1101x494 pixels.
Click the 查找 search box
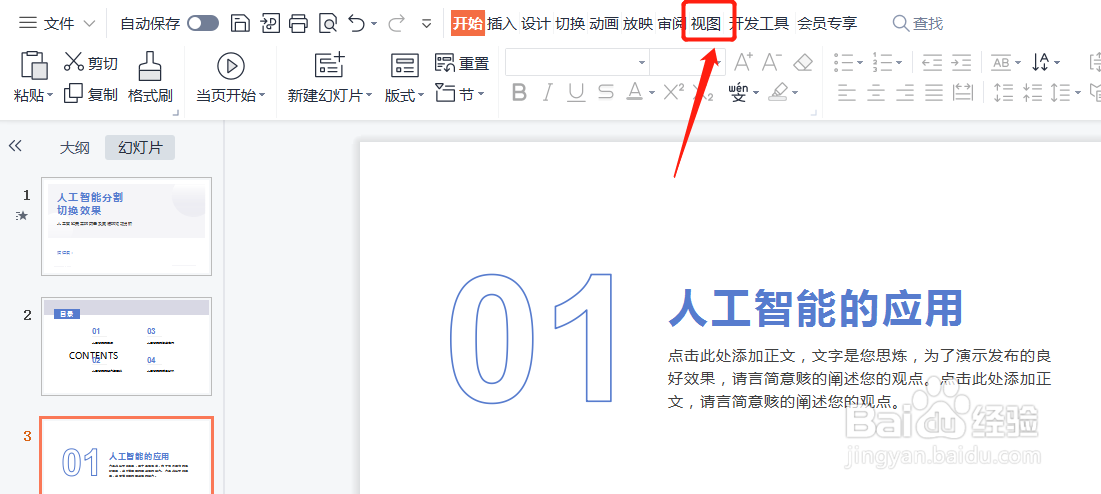pyautogui.click(x=918, y=24)
